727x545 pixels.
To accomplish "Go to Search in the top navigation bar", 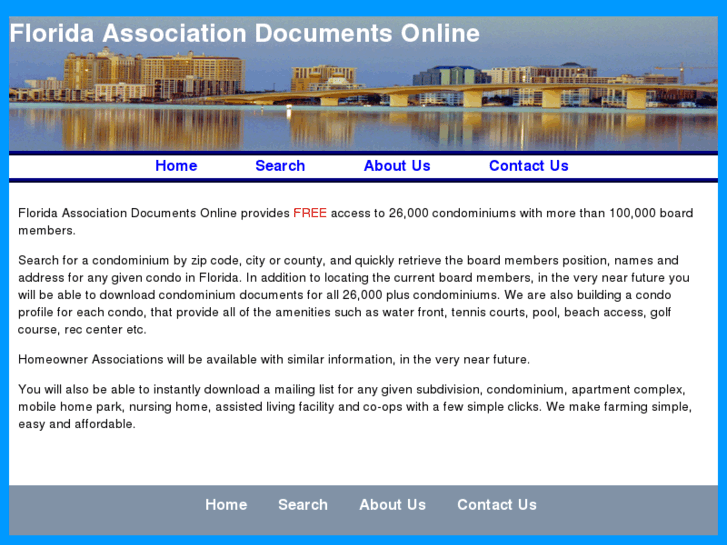I will 280,166.
